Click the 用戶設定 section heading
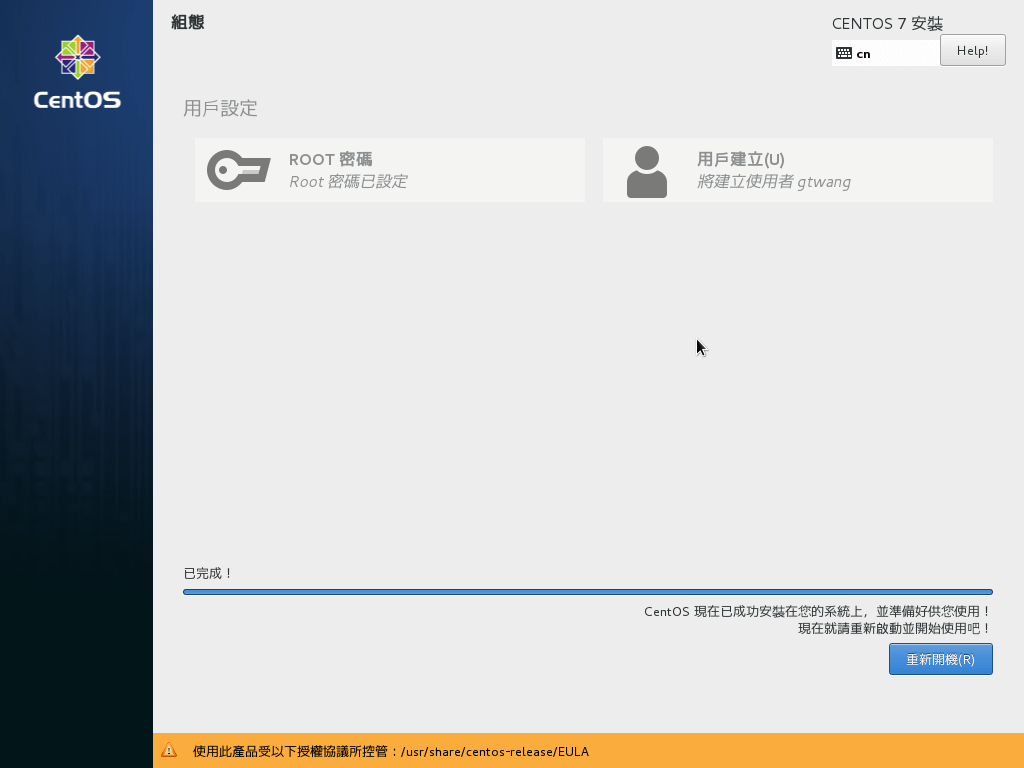This screenshot has width=1024, height=768. [x=220, y=108]
